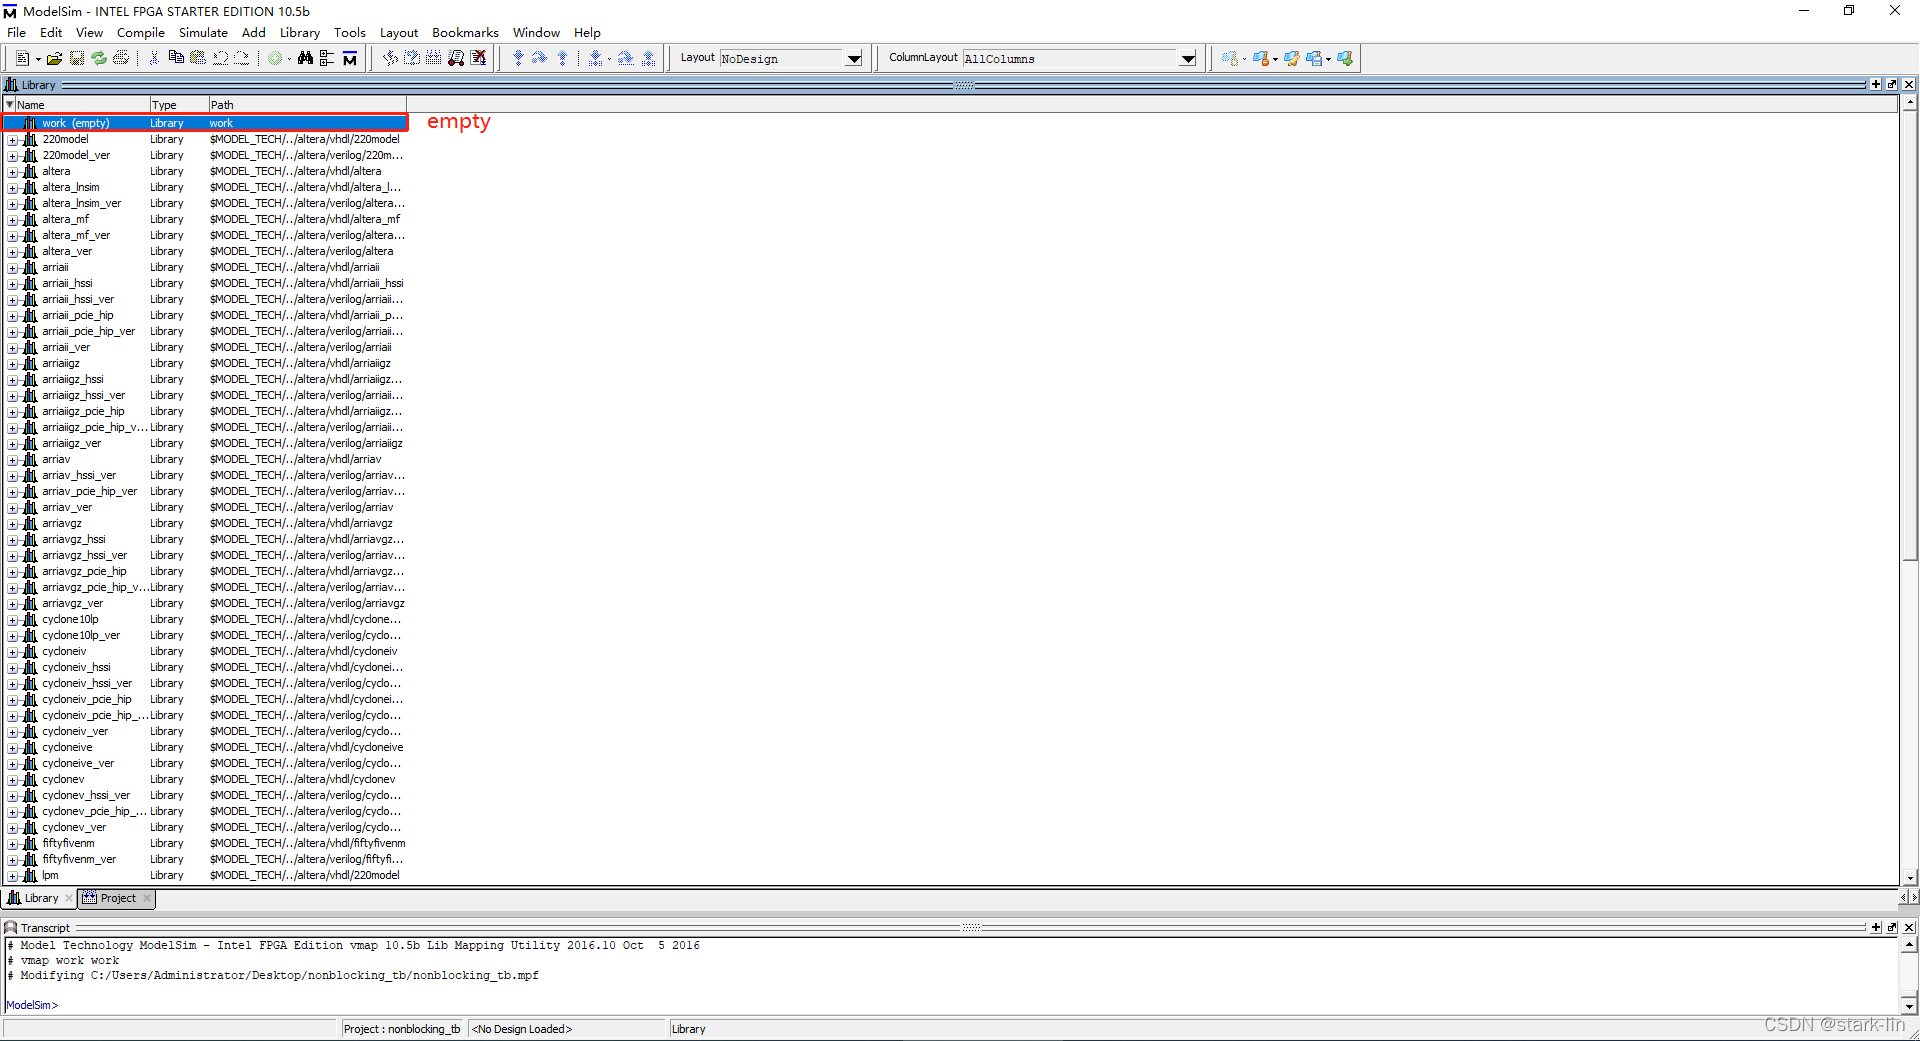Click the column filter triangle icon by Name

(x=9, y=104)
